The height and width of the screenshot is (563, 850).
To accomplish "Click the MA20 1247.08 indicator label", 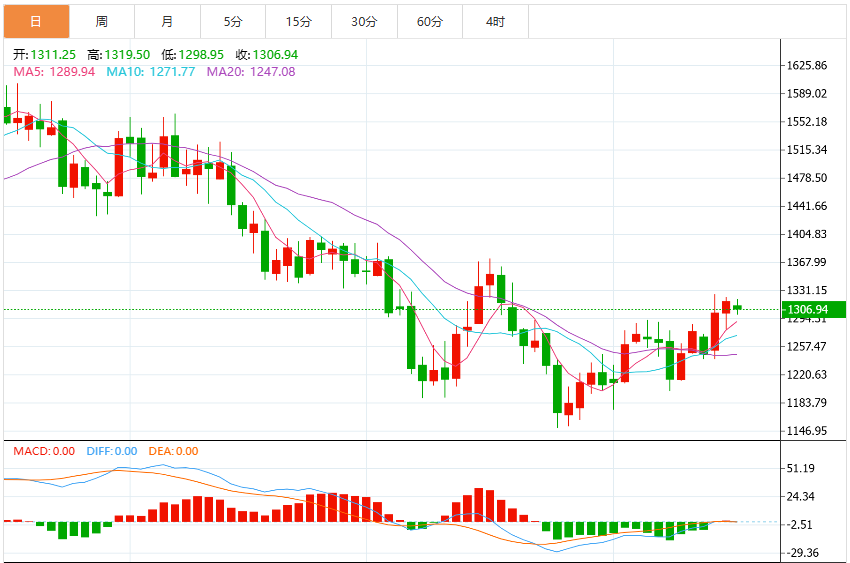I will 251,72.
